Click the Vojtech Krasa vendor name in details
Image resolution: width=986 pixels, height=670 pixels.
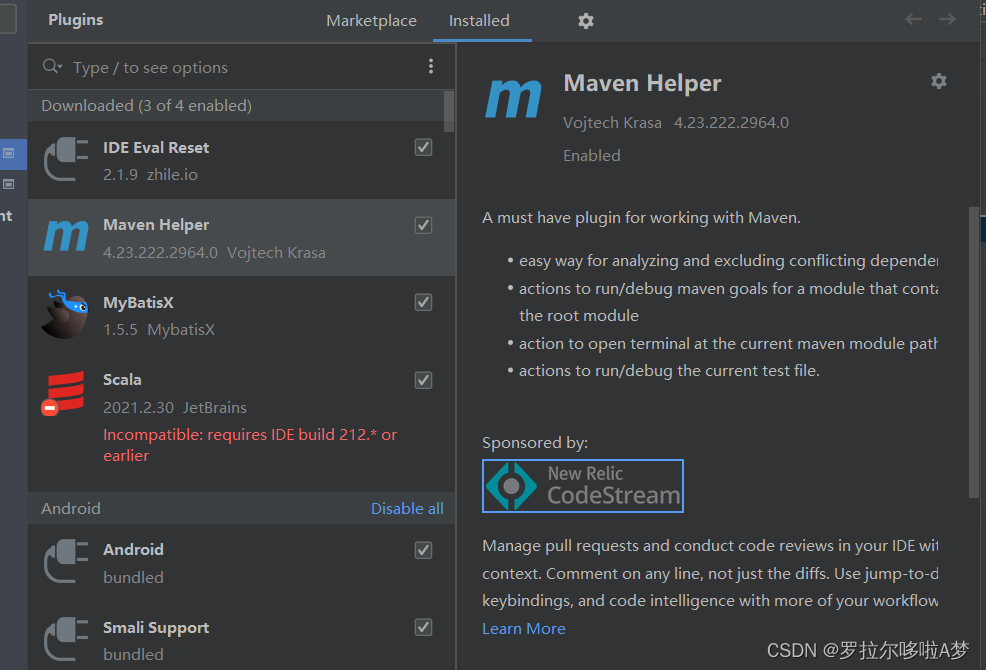tap(612, 123)
